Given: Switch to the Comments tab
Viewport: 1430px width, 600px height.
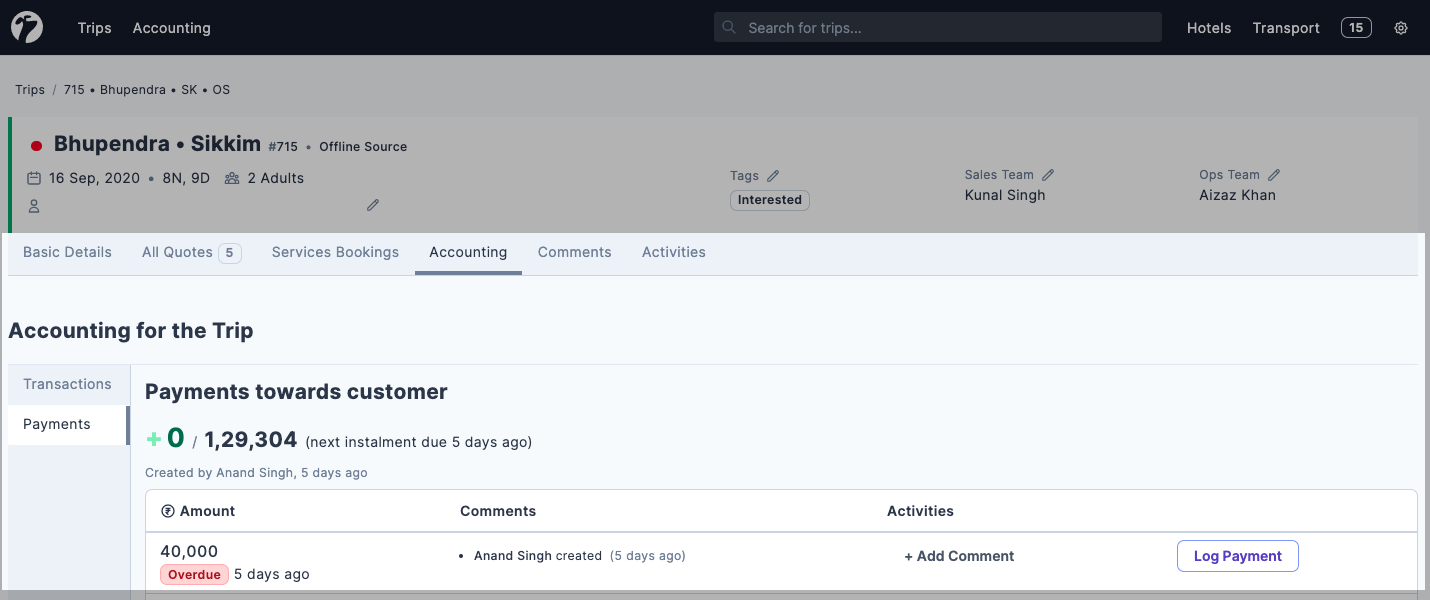Looking at the screenshot, I should click(x=574, y=252).
